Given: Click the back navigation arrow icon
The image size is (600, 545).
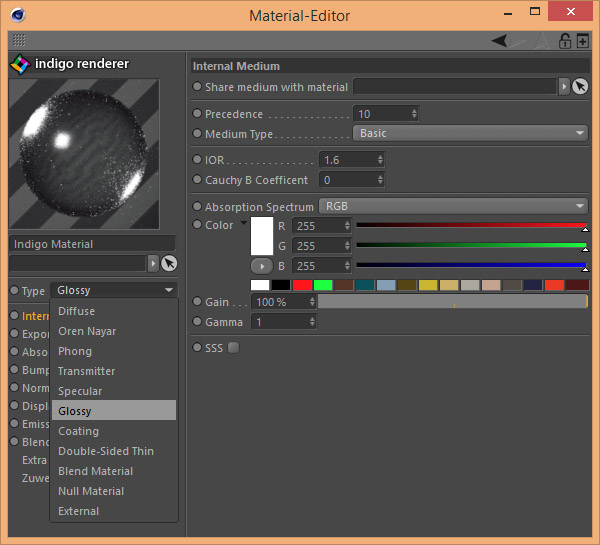Looking at the screenshot, I should [501, 41].
